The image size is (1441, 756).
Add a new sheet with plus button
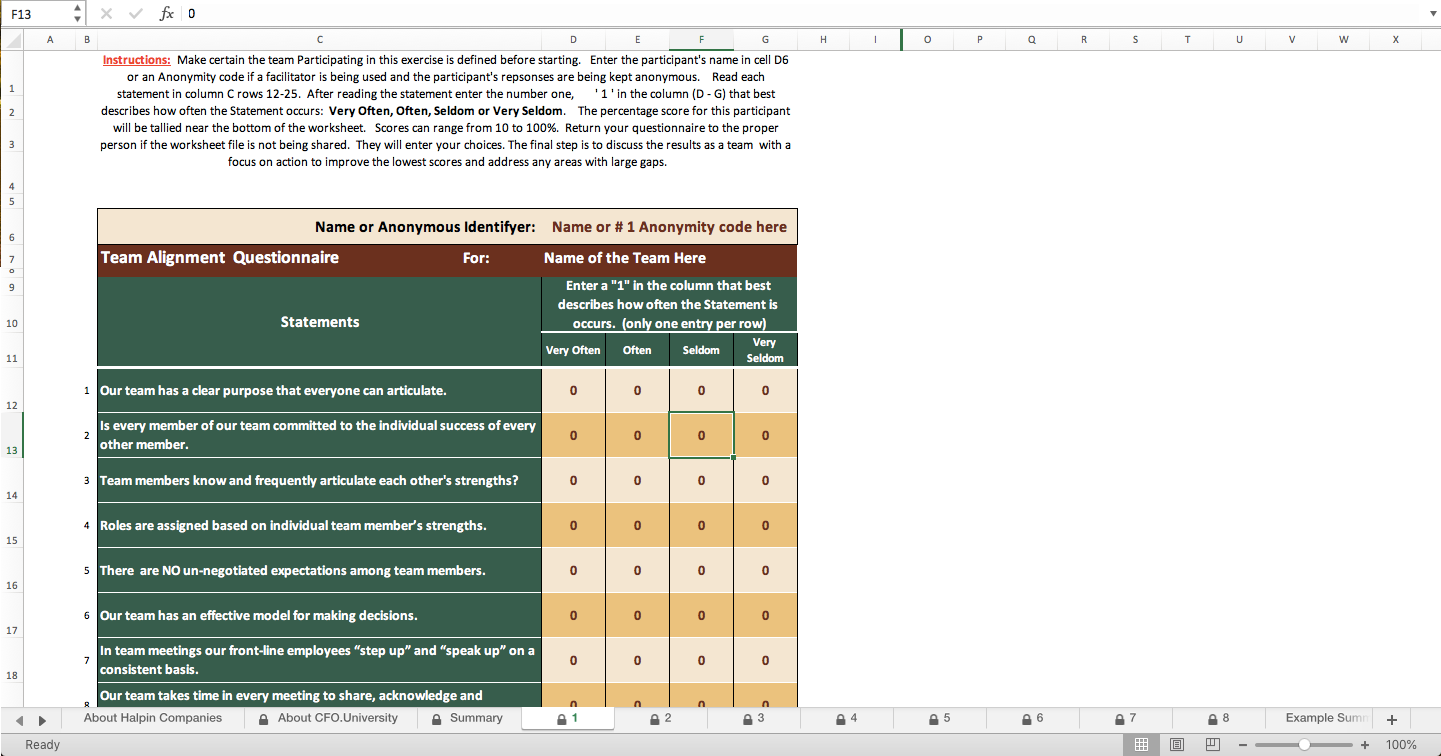pyautogui.click(x=1391, y=719)
